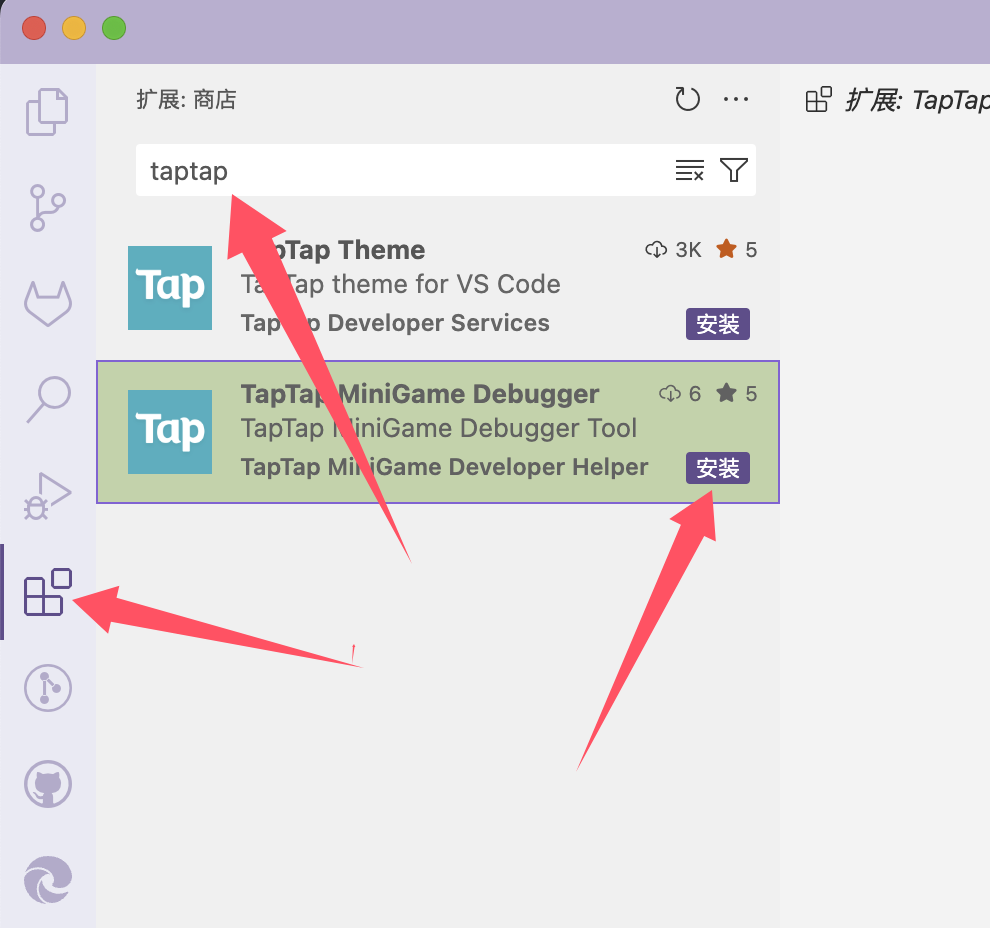Click the download count of MiniGame Debugger

(680, 394)
